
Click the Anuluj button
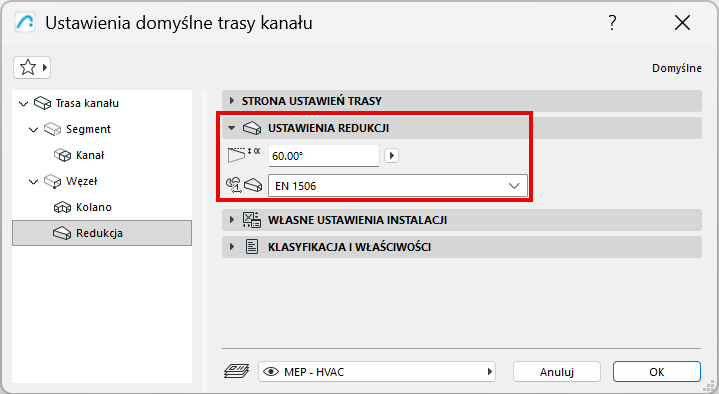click(557, 372)
